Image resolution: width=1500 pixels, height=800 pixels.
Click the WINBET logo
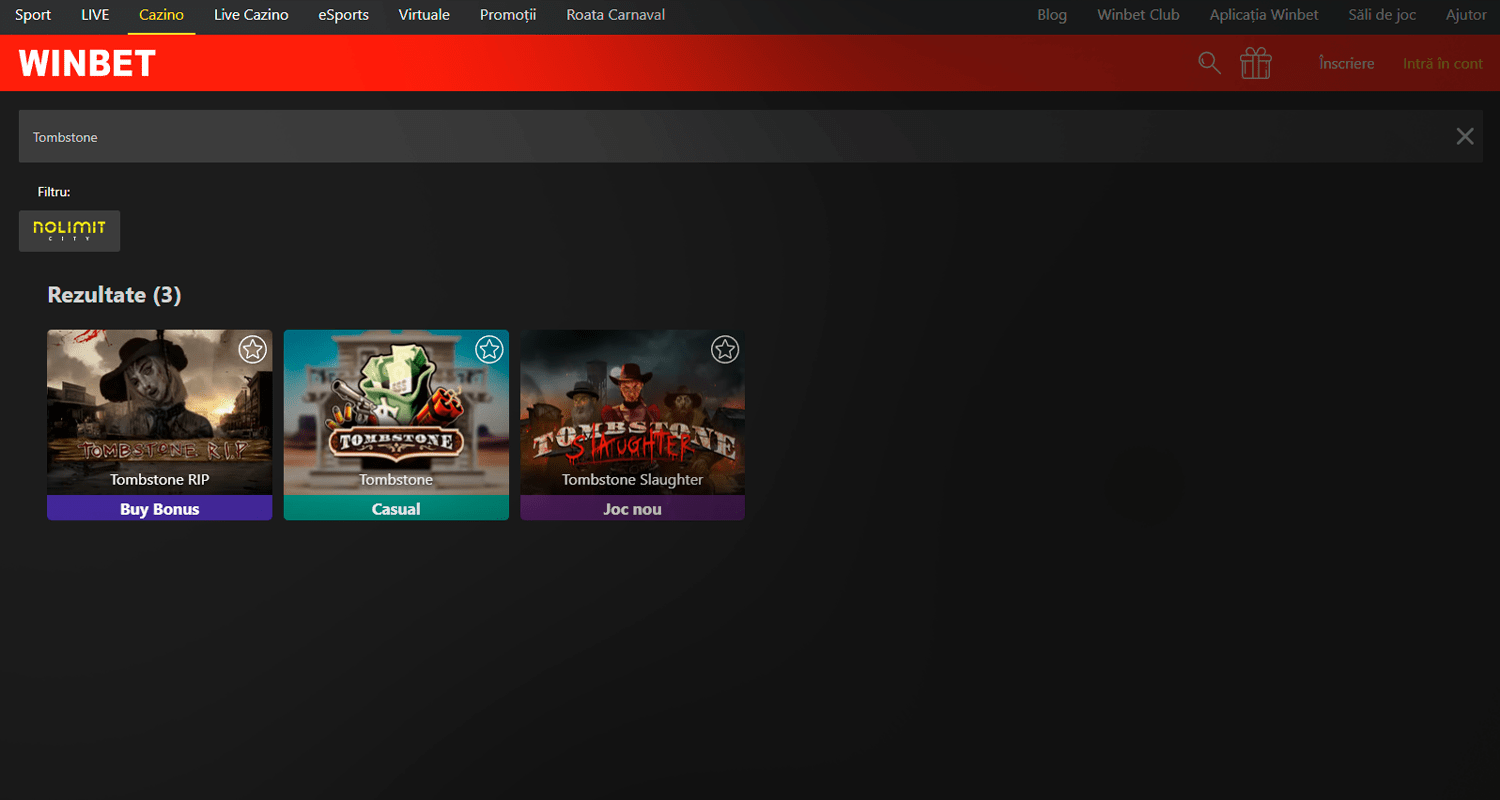tap(87, 63)
